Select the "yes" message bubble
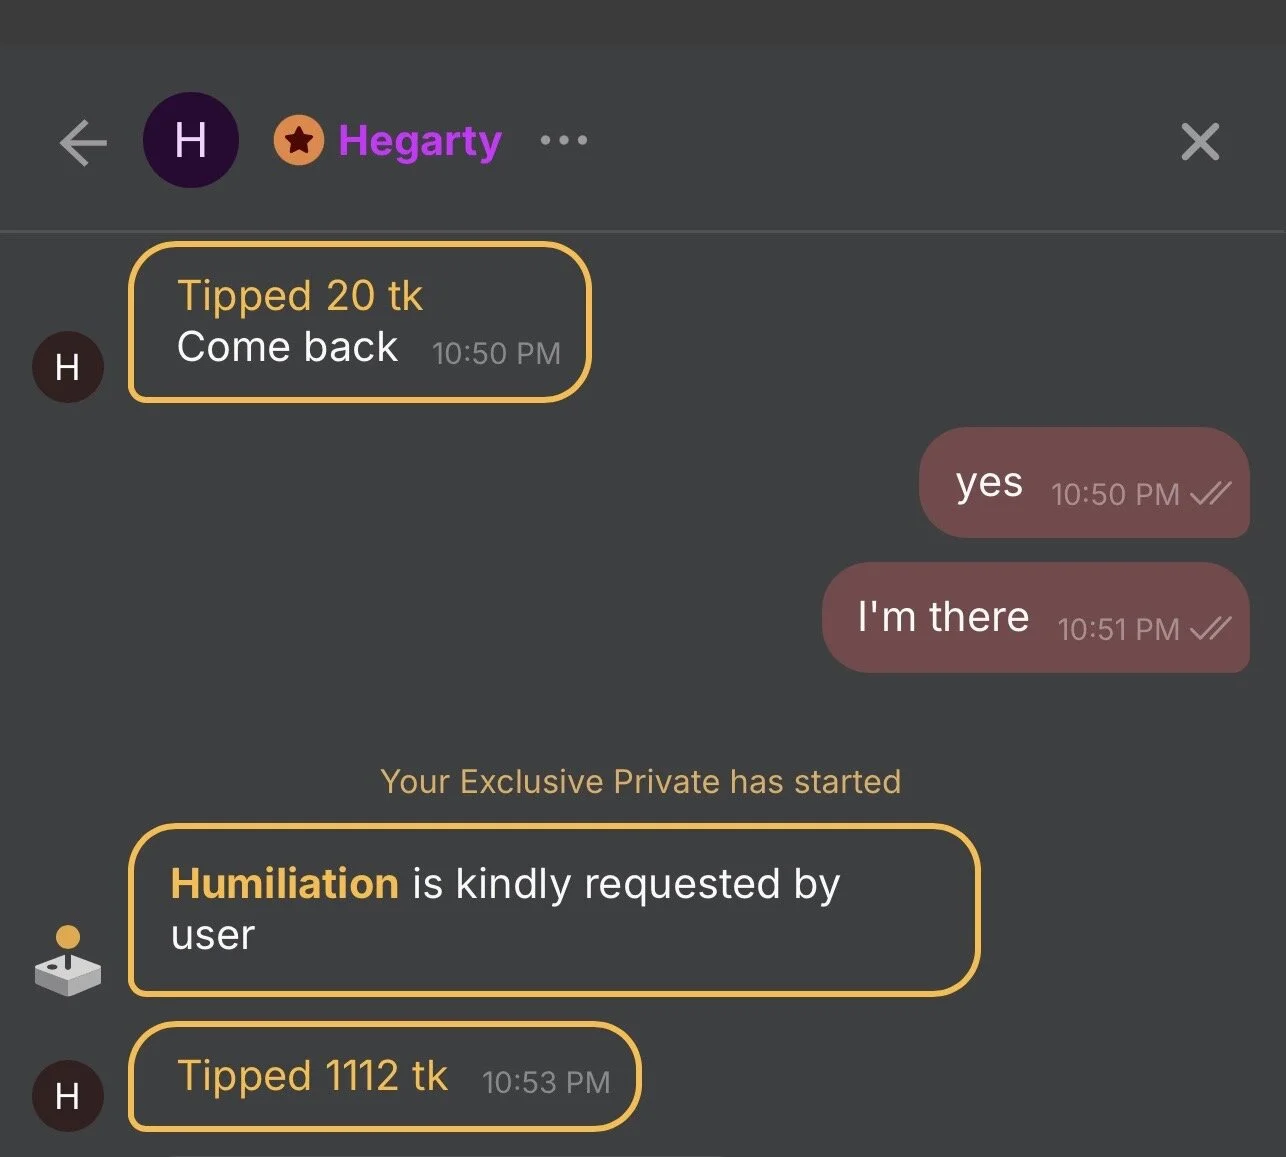This screenshot has width=1286, height=1157. (1083, 483)
